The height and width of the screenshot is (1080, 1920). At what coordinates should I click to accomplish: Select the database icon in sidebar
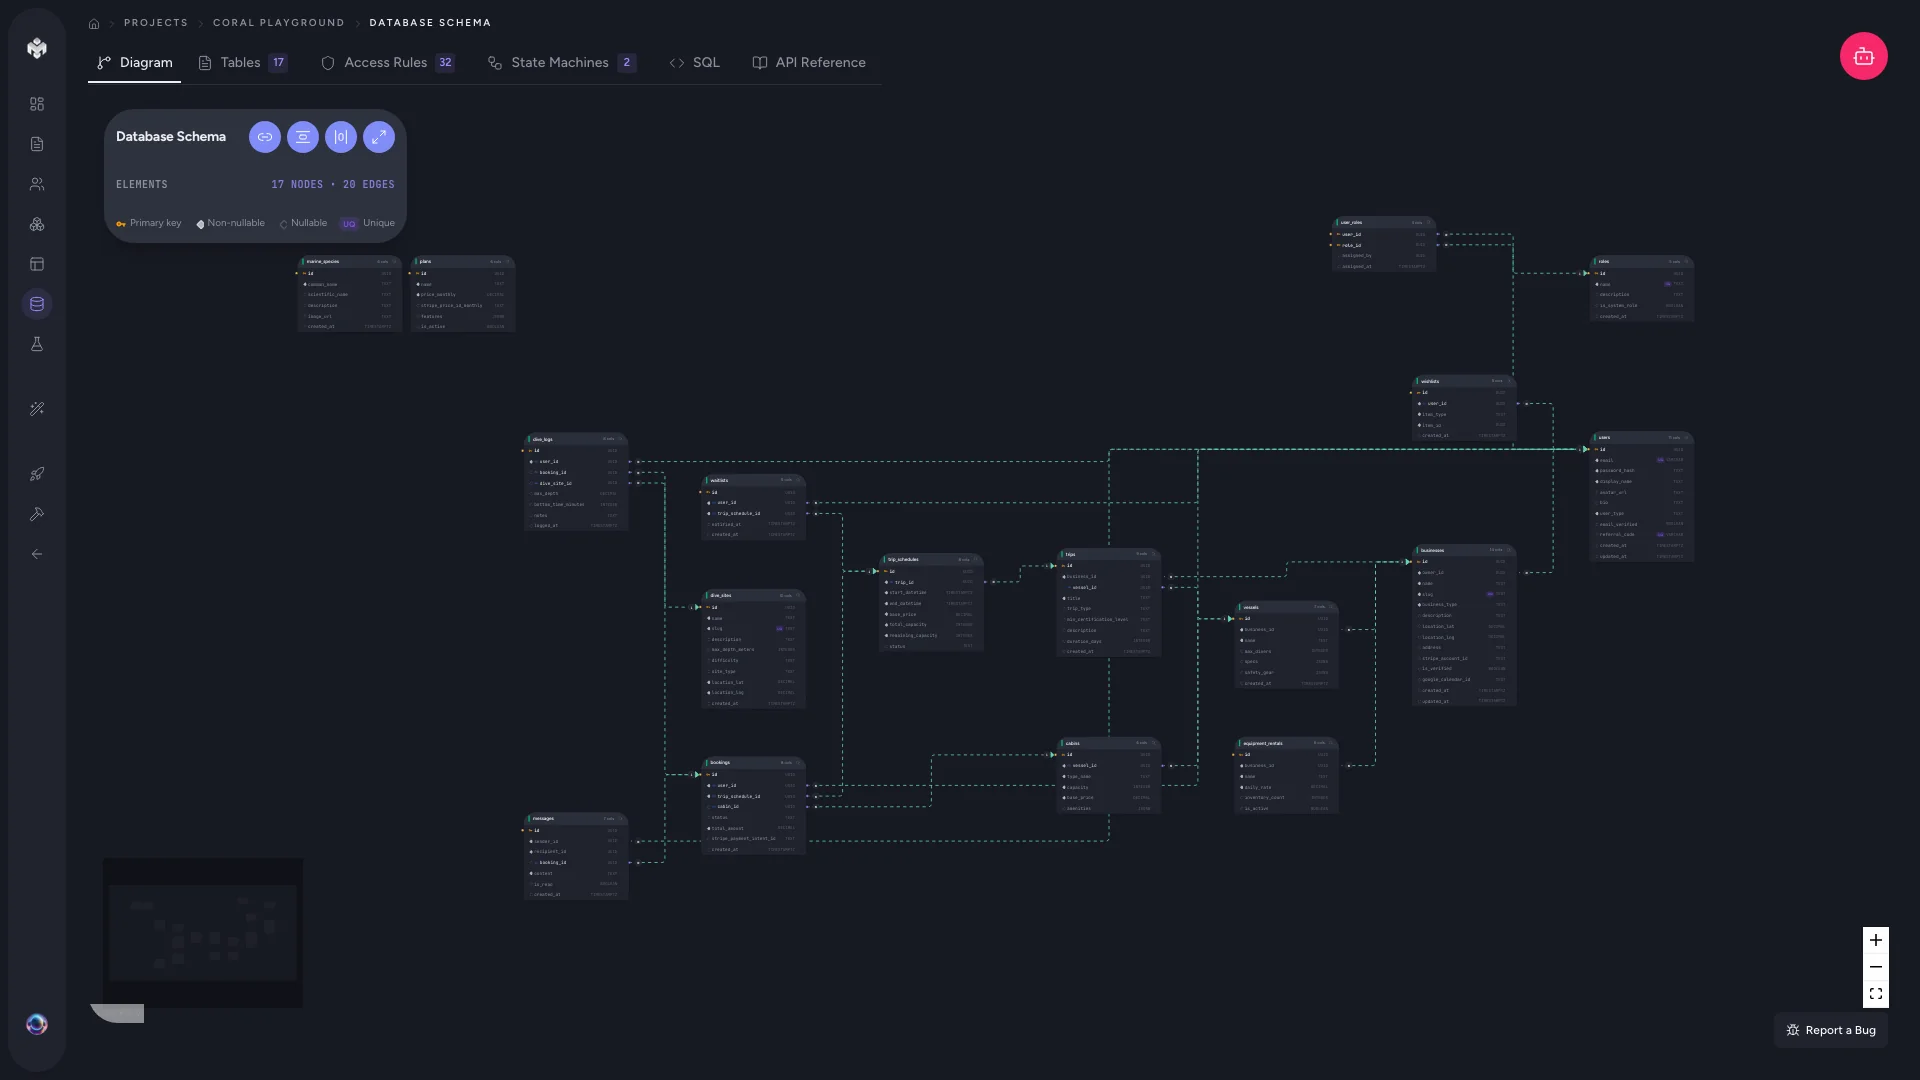pyautogui.click(x=37, y=304)
